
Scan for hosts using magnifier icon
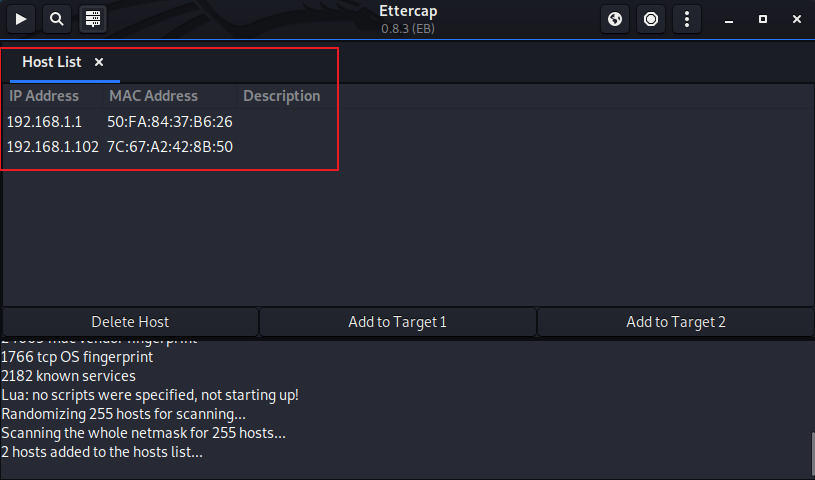click(x=57, y=19)
